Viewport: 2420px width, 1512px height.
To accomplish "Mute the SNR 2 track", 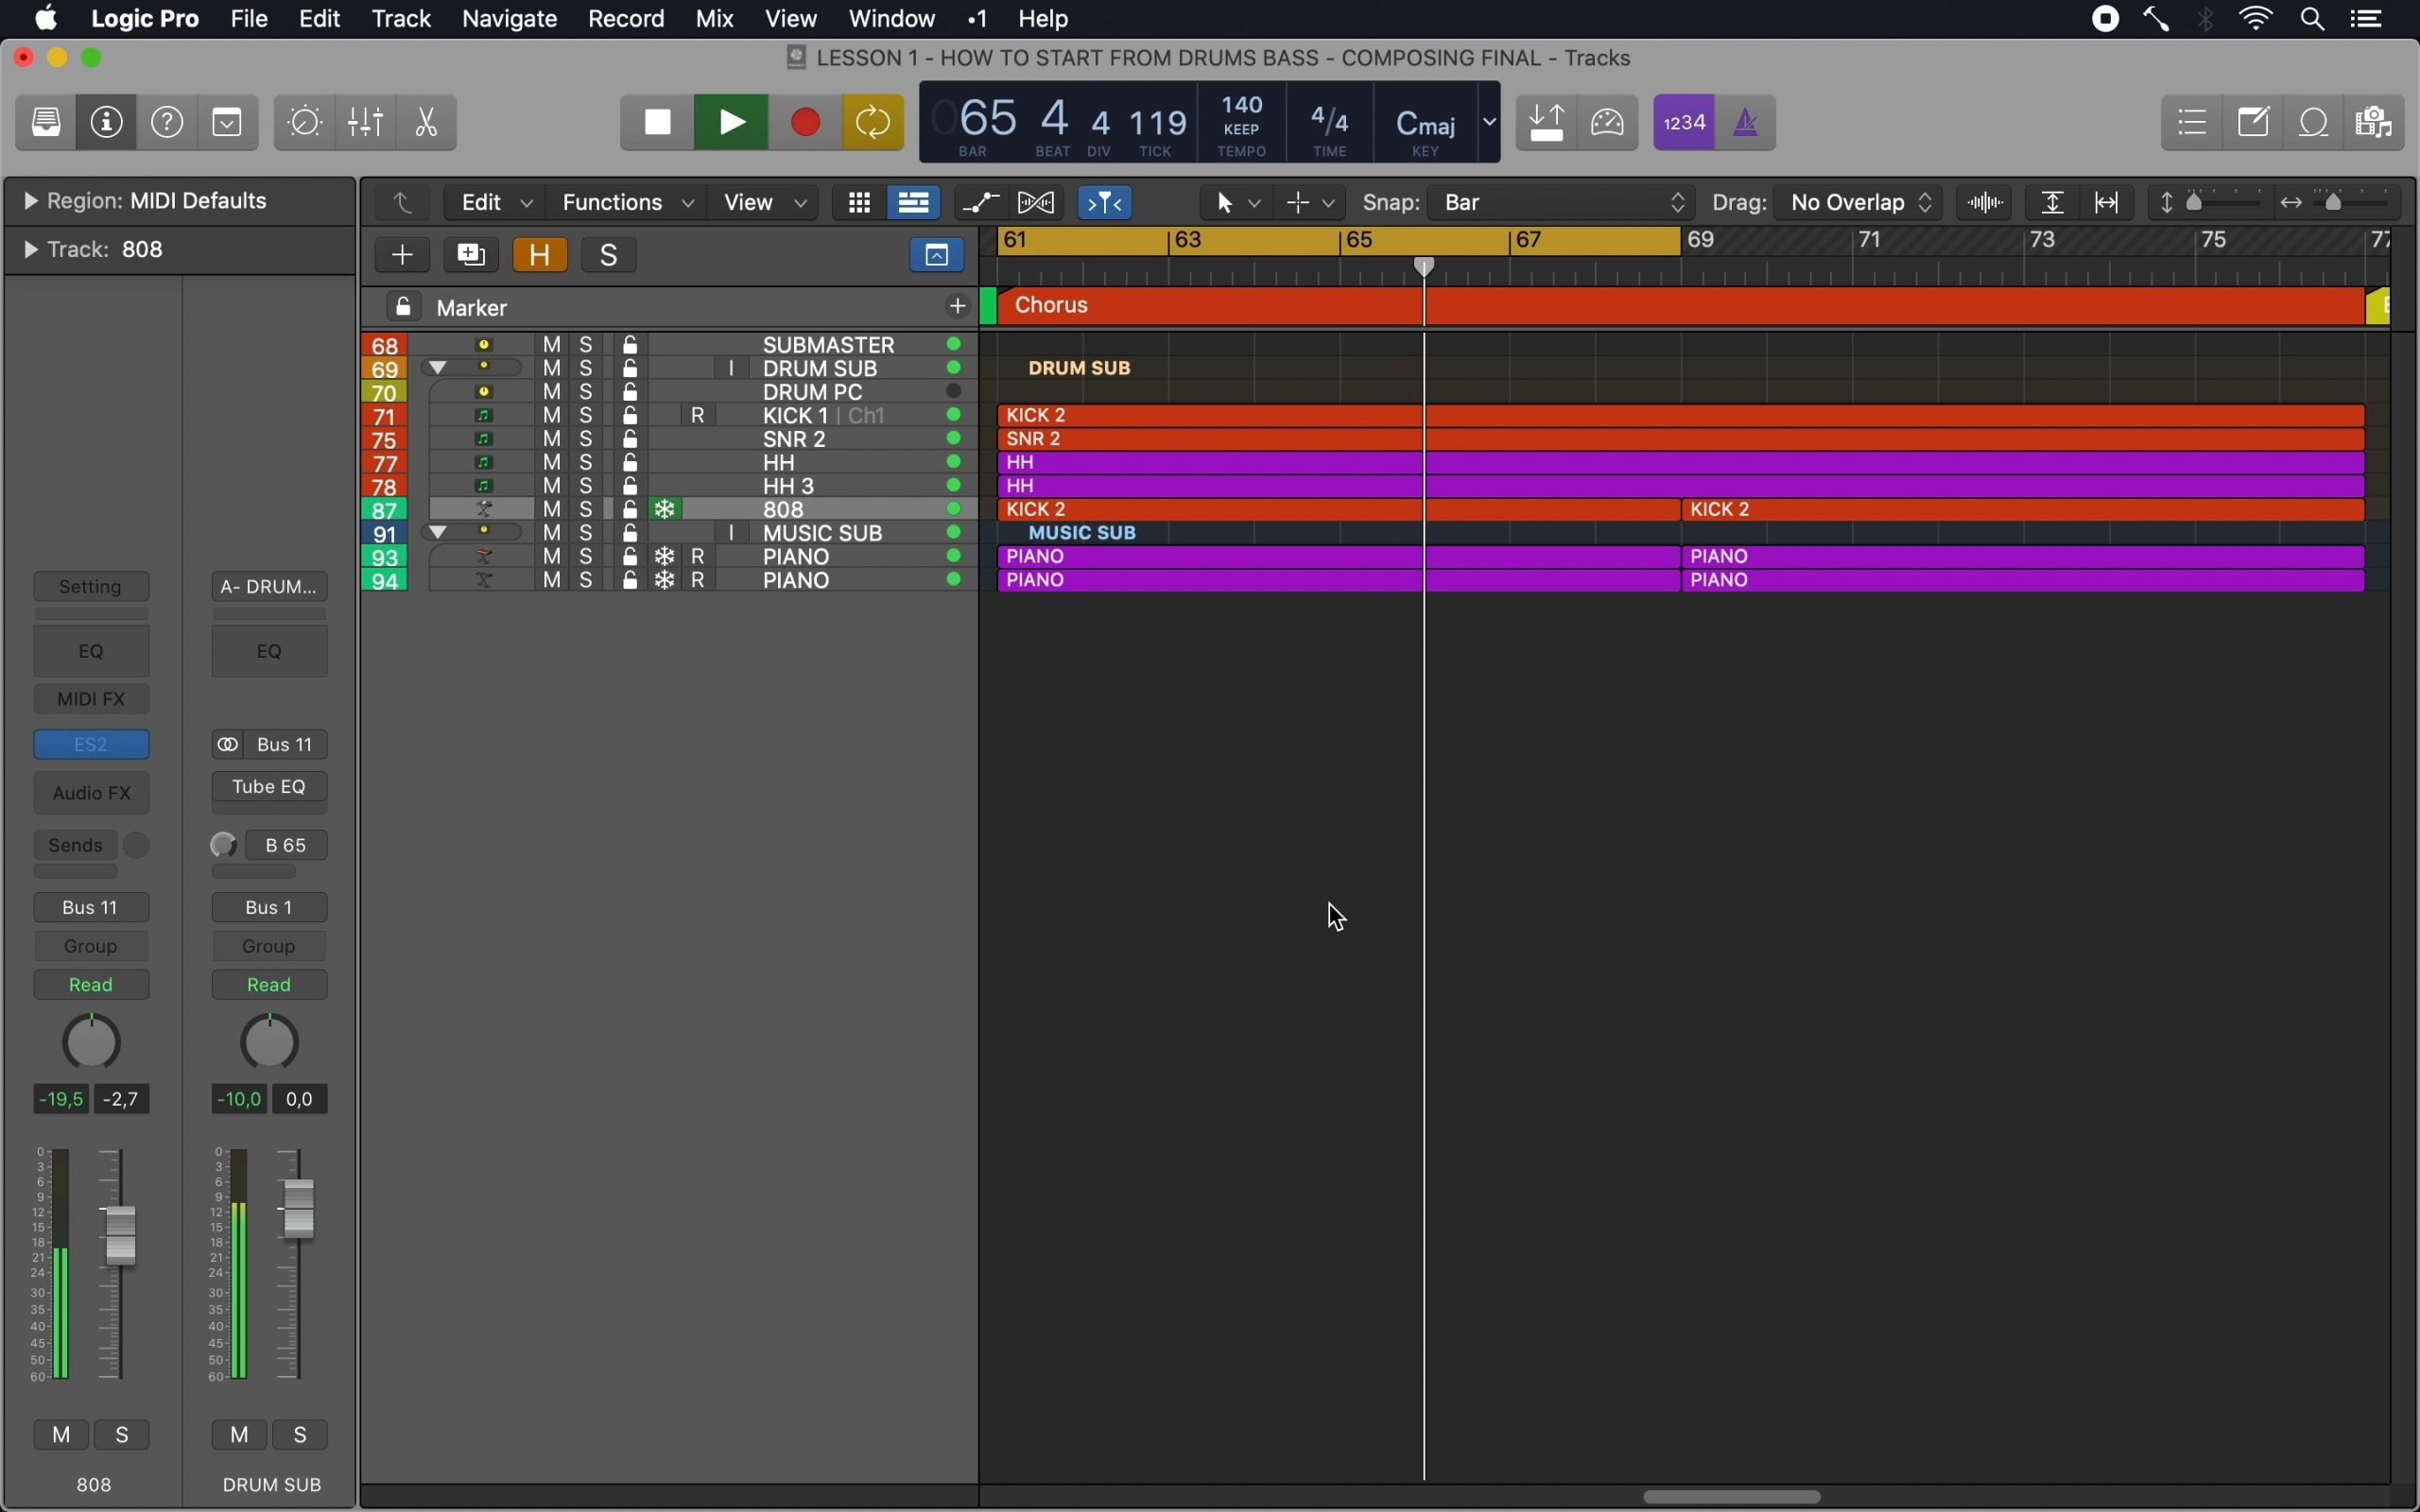I will point(552,439).
